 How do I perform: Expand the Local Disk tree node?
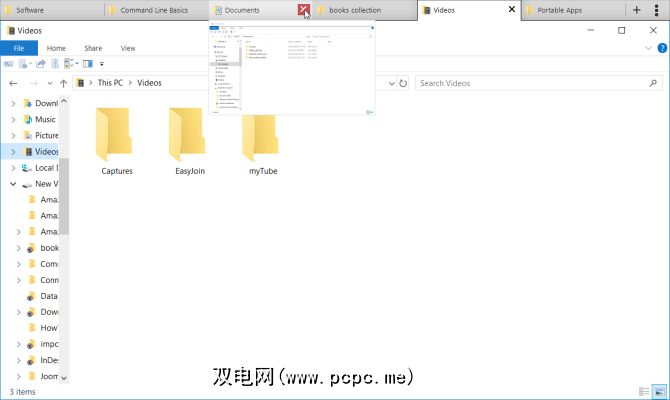click(x=13, y=168)
